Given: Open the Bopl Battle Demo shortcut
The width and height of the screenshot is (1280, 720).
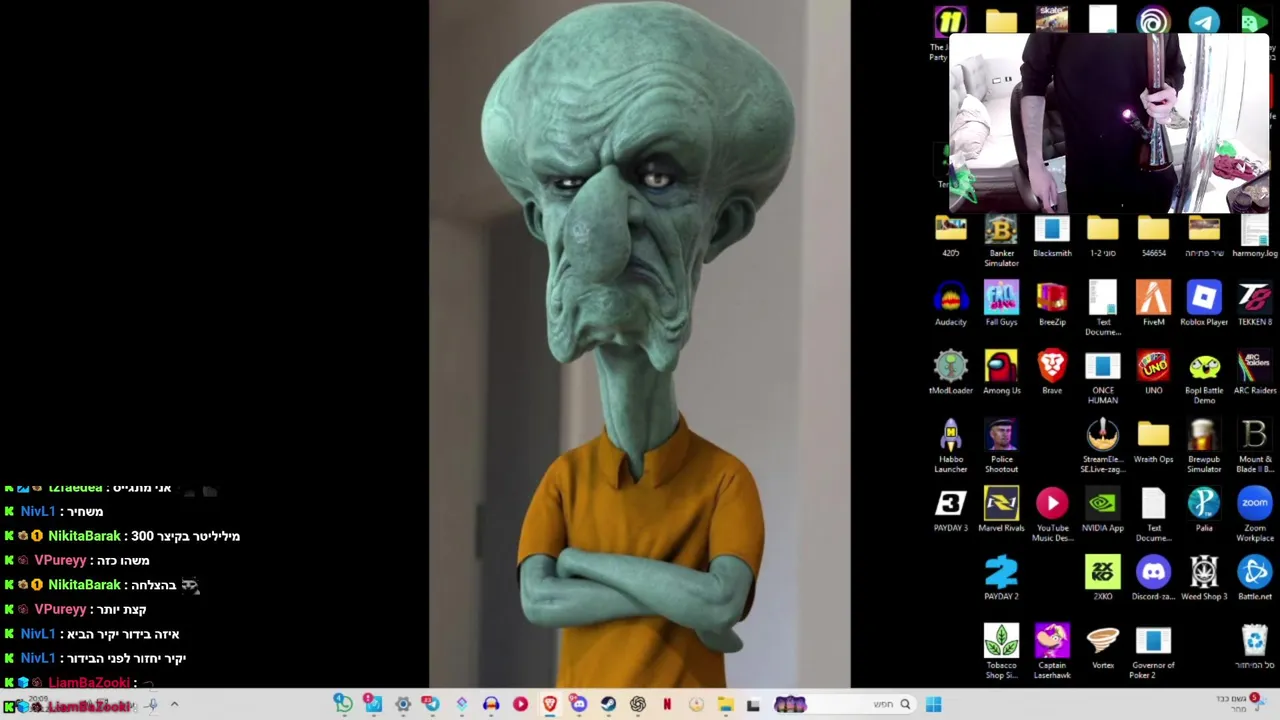Looking at the screenshot, I should coord(1204,378).
